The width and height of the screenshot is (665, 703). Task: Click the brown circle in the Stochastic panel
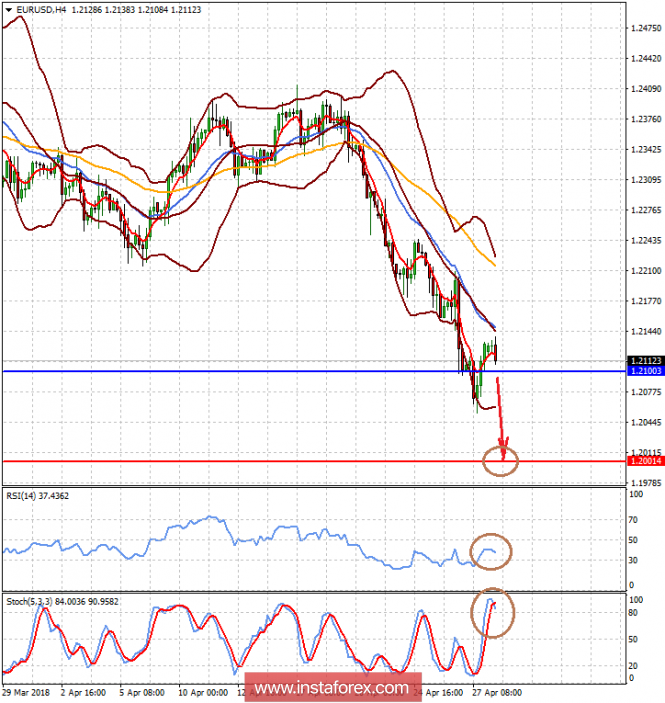(x=491, y=607)
